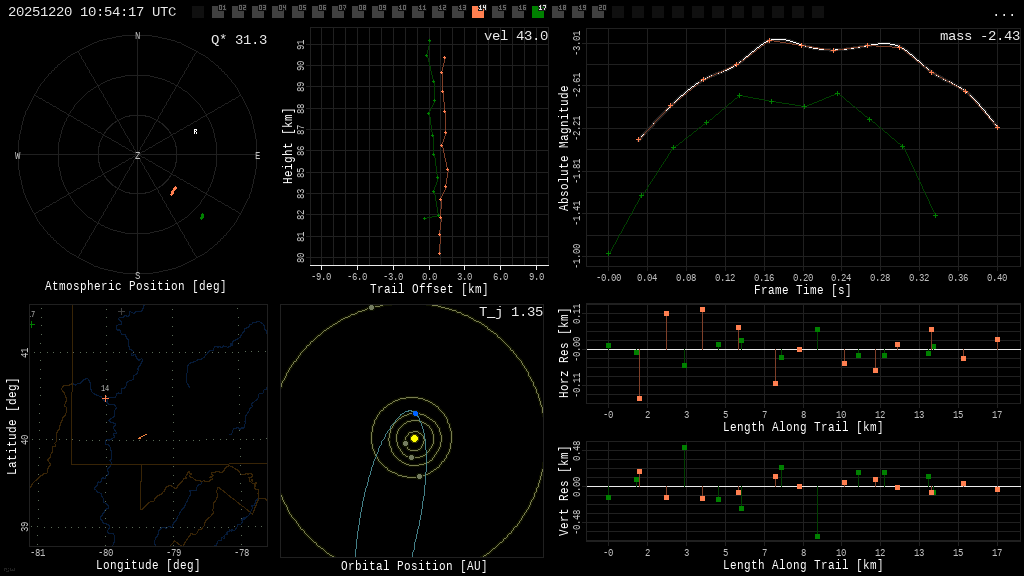Click the vel 43.0 velocity label
The image size is (1024, 576).
point(515,36)
